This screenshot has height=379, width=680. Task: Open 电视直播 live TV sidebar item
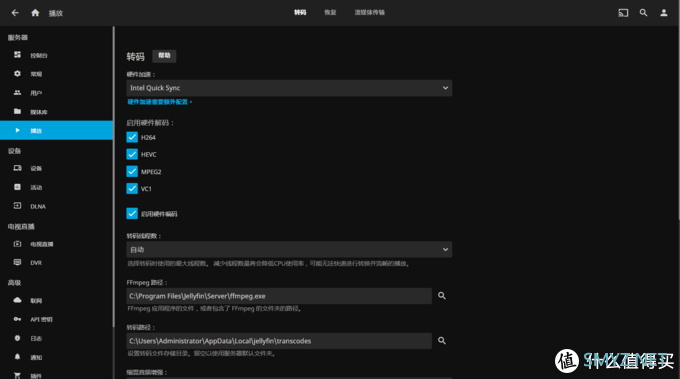point(56,244)
